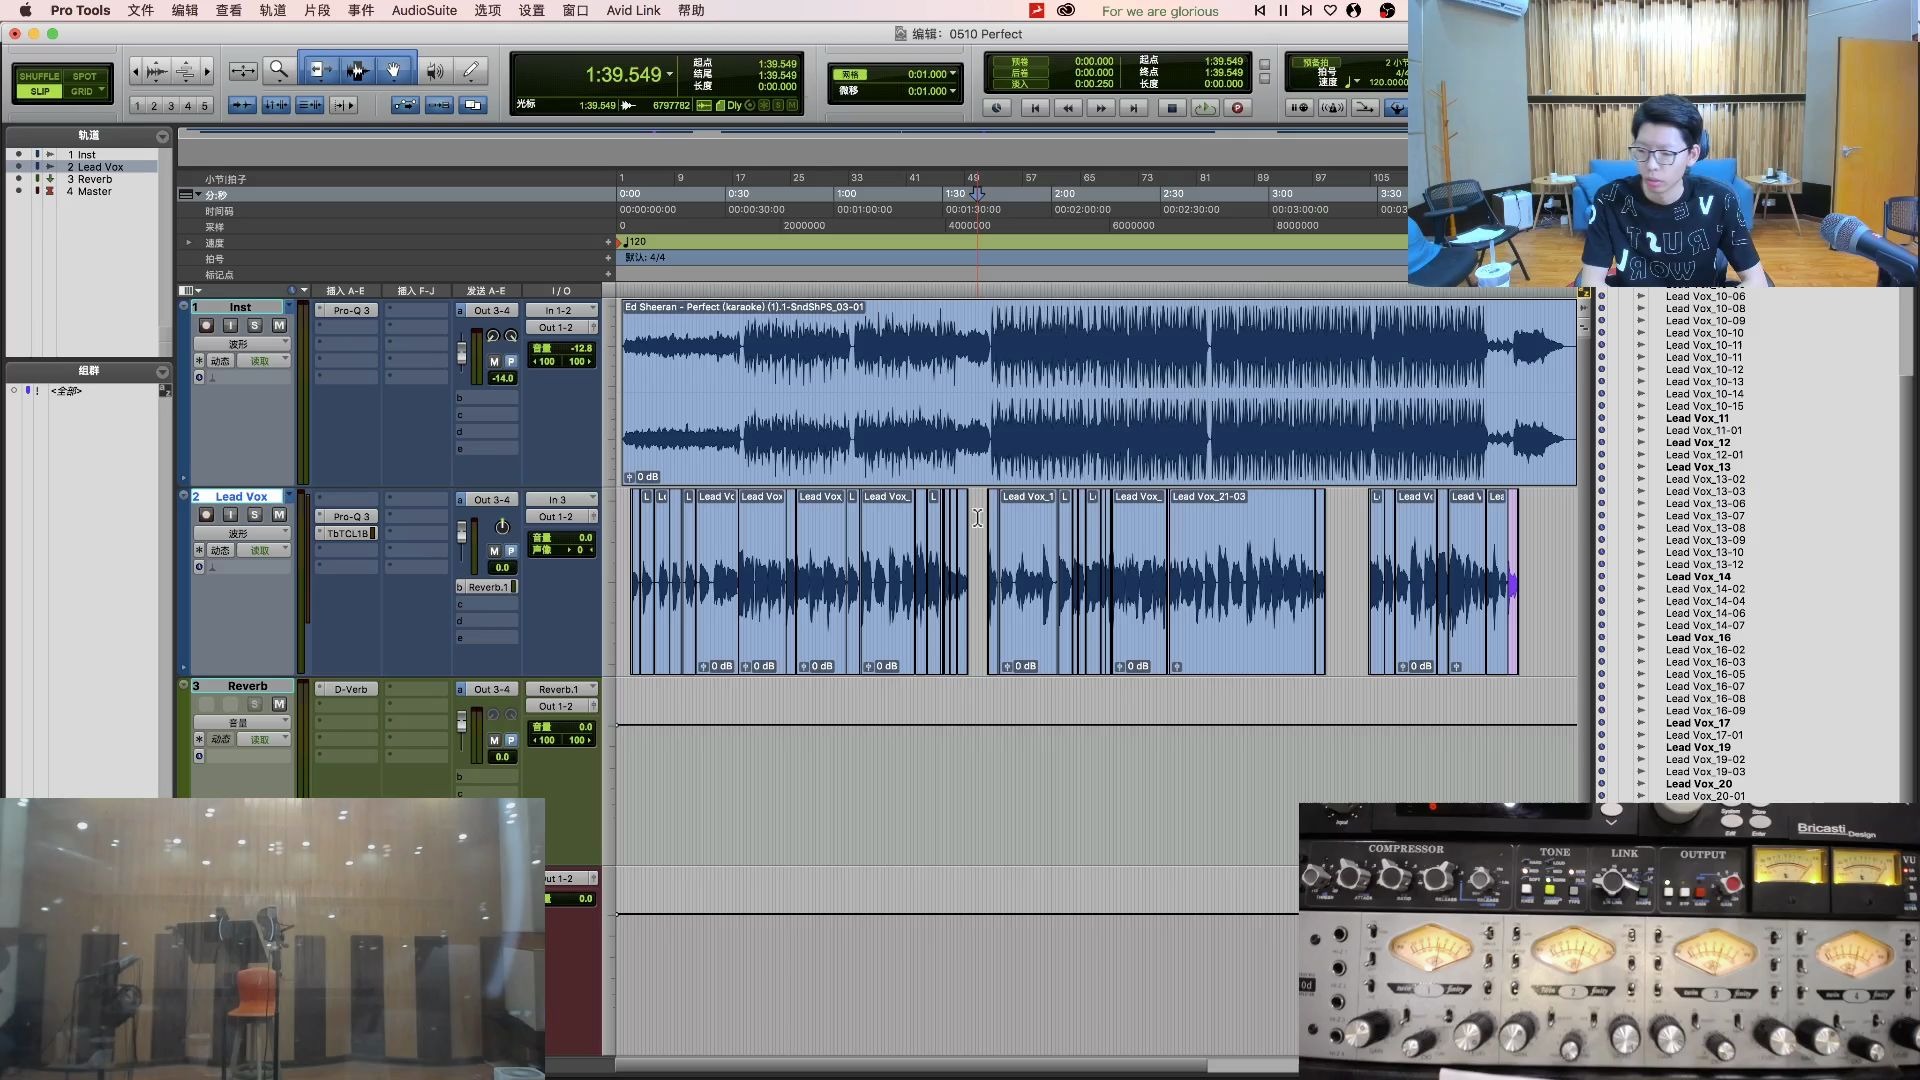This screenshot has width=1920, height=1080.
Task: Click the Go to End transport button
Action: click(x=1133, y=108)
